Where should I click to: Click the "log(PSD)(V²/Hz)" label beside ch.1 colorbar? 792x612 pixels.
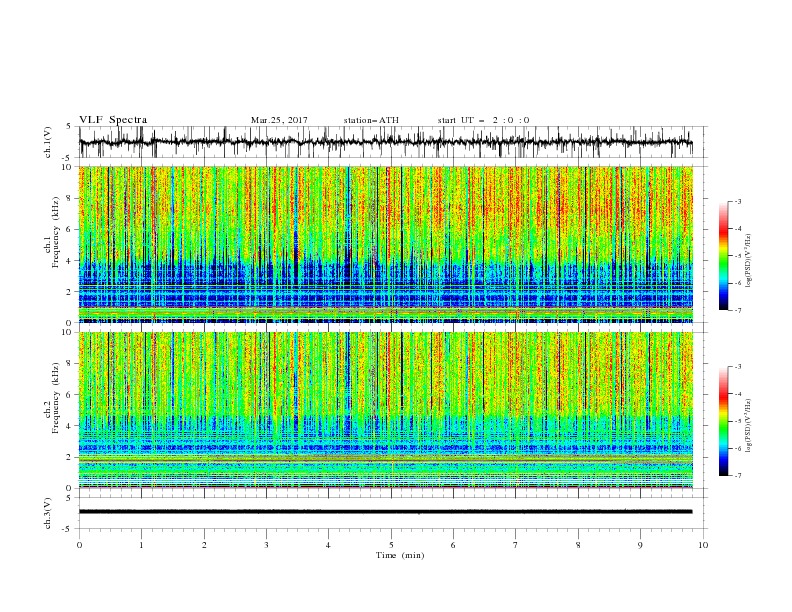point(748,261)
